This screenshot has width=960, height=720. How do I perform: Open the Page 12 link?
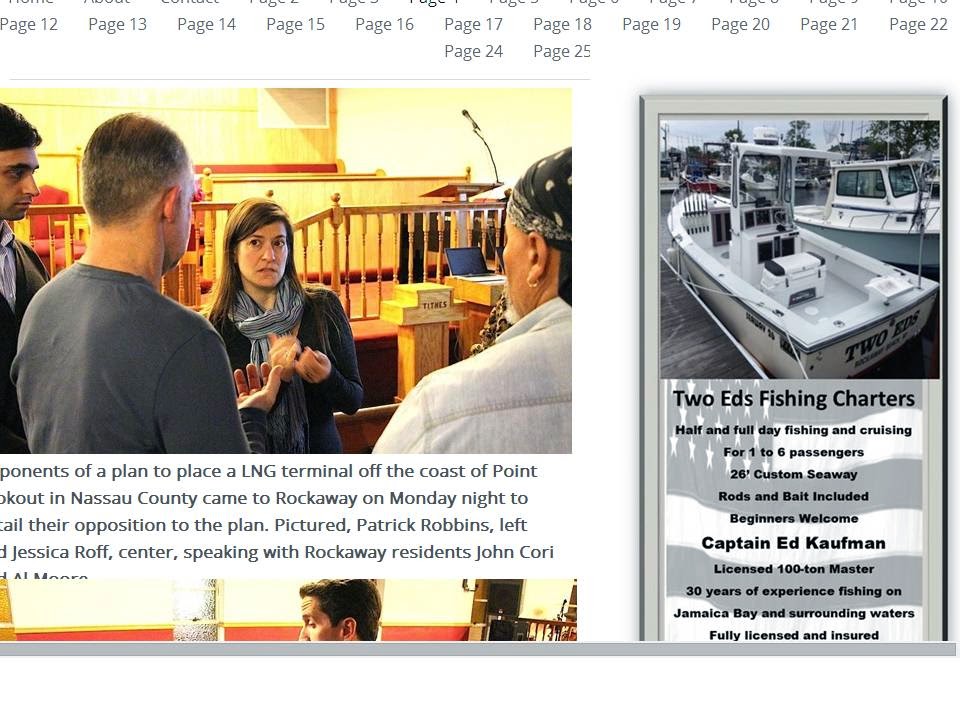(29, 24)
